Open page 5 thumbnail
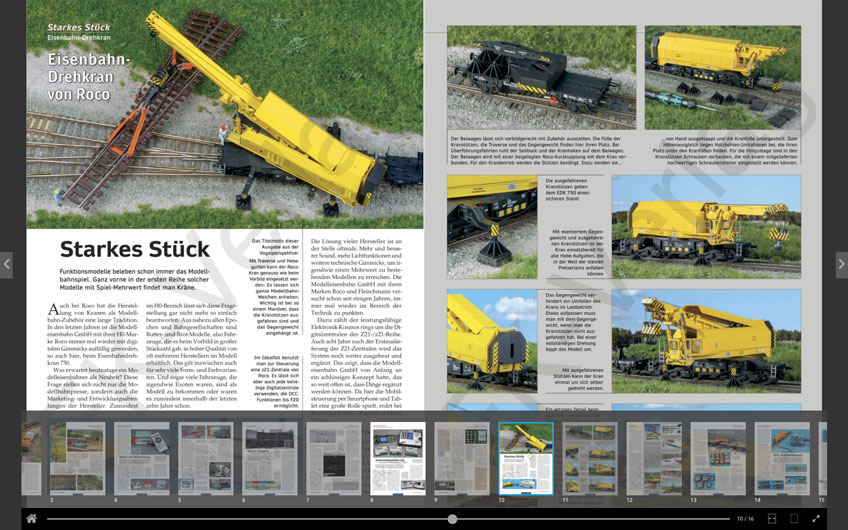Screen dimensions: 848x530 point(206,459)
